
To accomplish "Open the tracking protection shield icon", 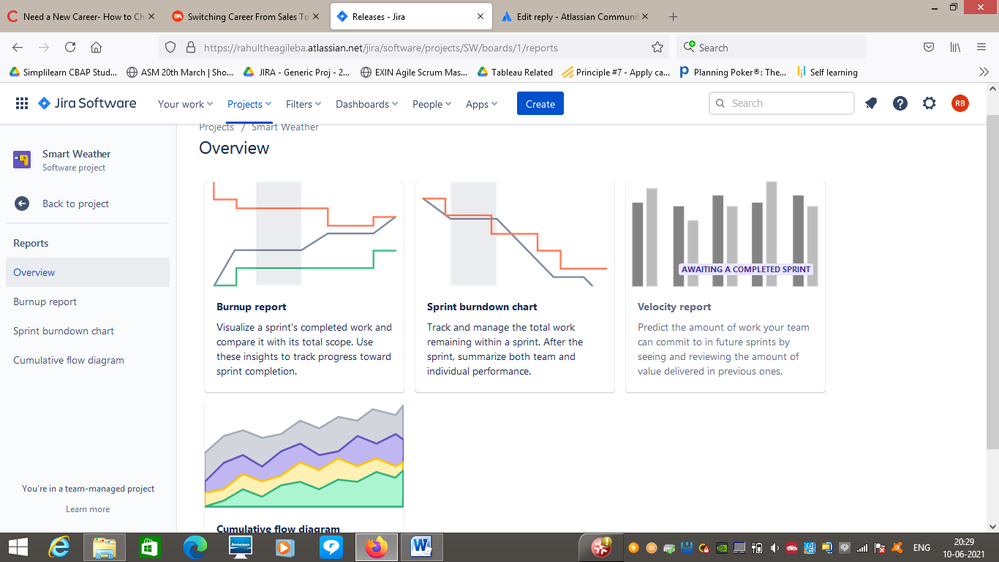I will point(170,47).
